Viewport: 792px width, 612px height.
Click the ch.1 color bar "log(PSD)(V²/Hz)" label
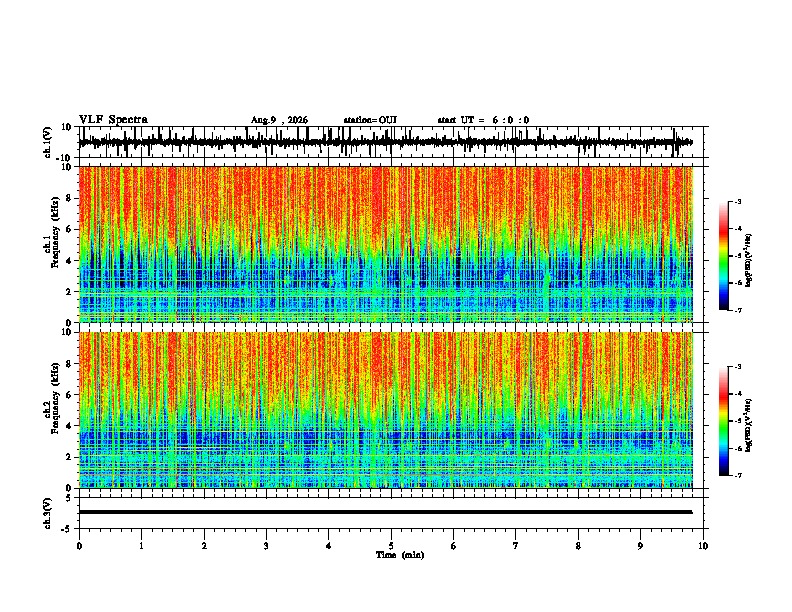pos(749,261)
